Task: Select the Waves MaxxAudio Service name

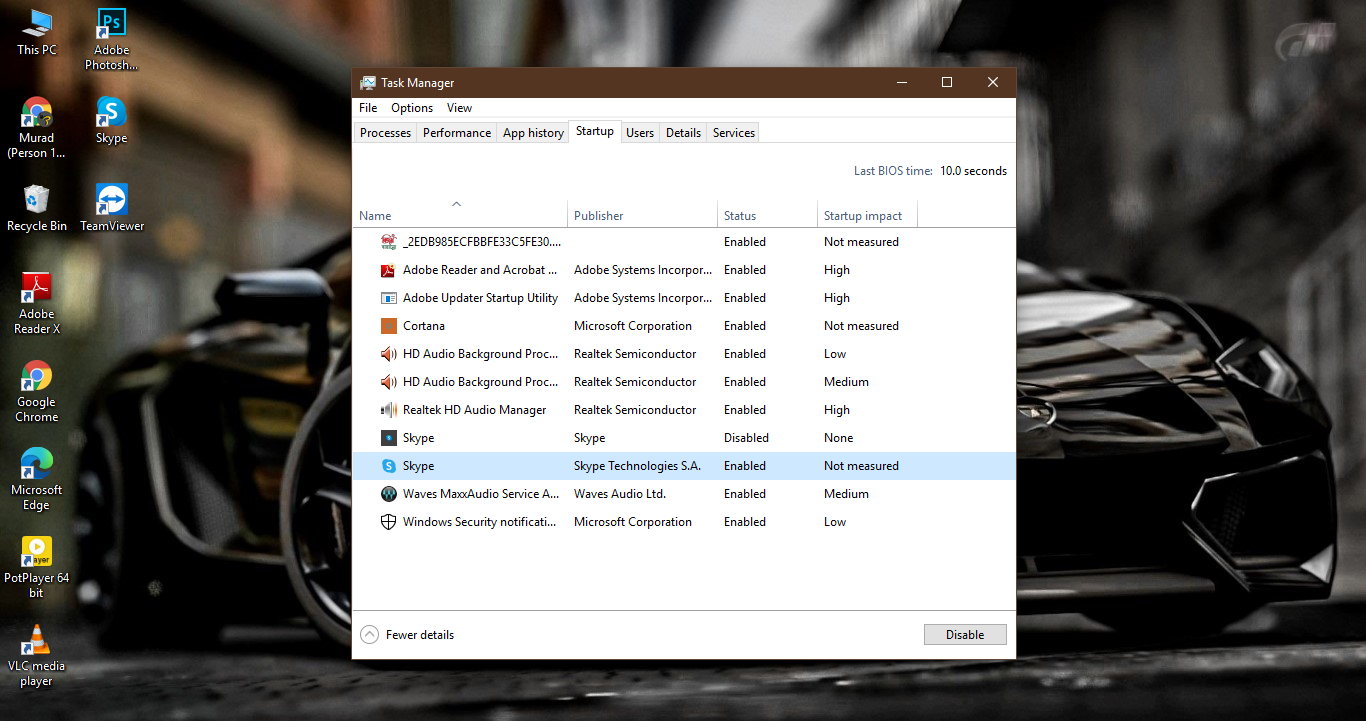Action: tap(481, 494)
